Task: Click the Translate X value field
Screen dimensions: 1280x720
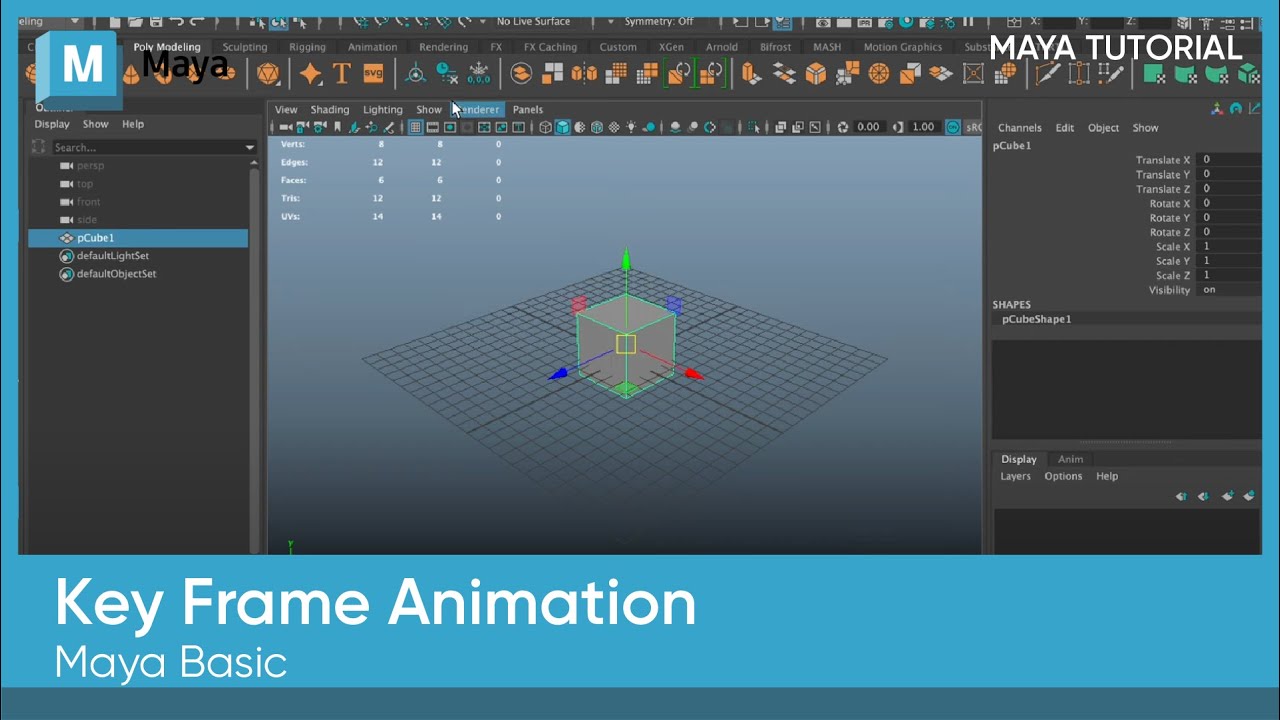Action: point(1229,160)
